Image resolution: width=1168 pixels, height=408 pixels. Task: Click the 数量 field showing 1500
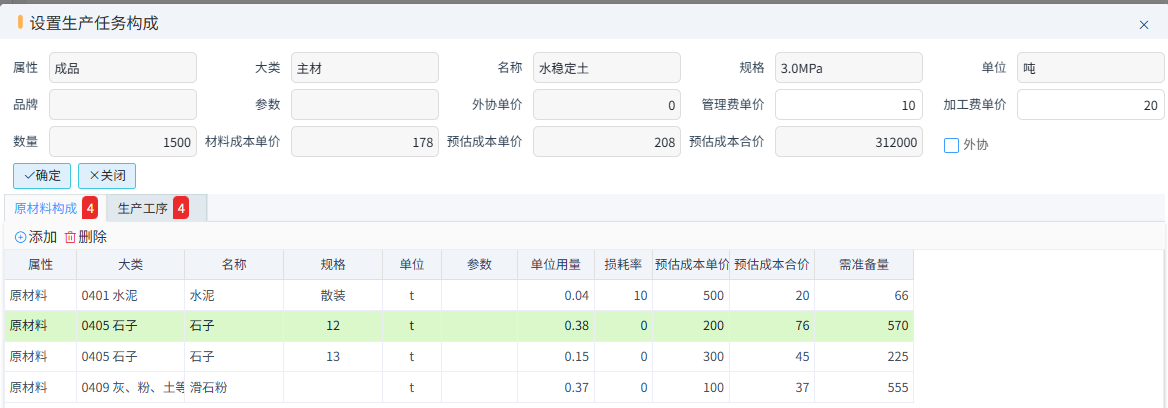123,142
